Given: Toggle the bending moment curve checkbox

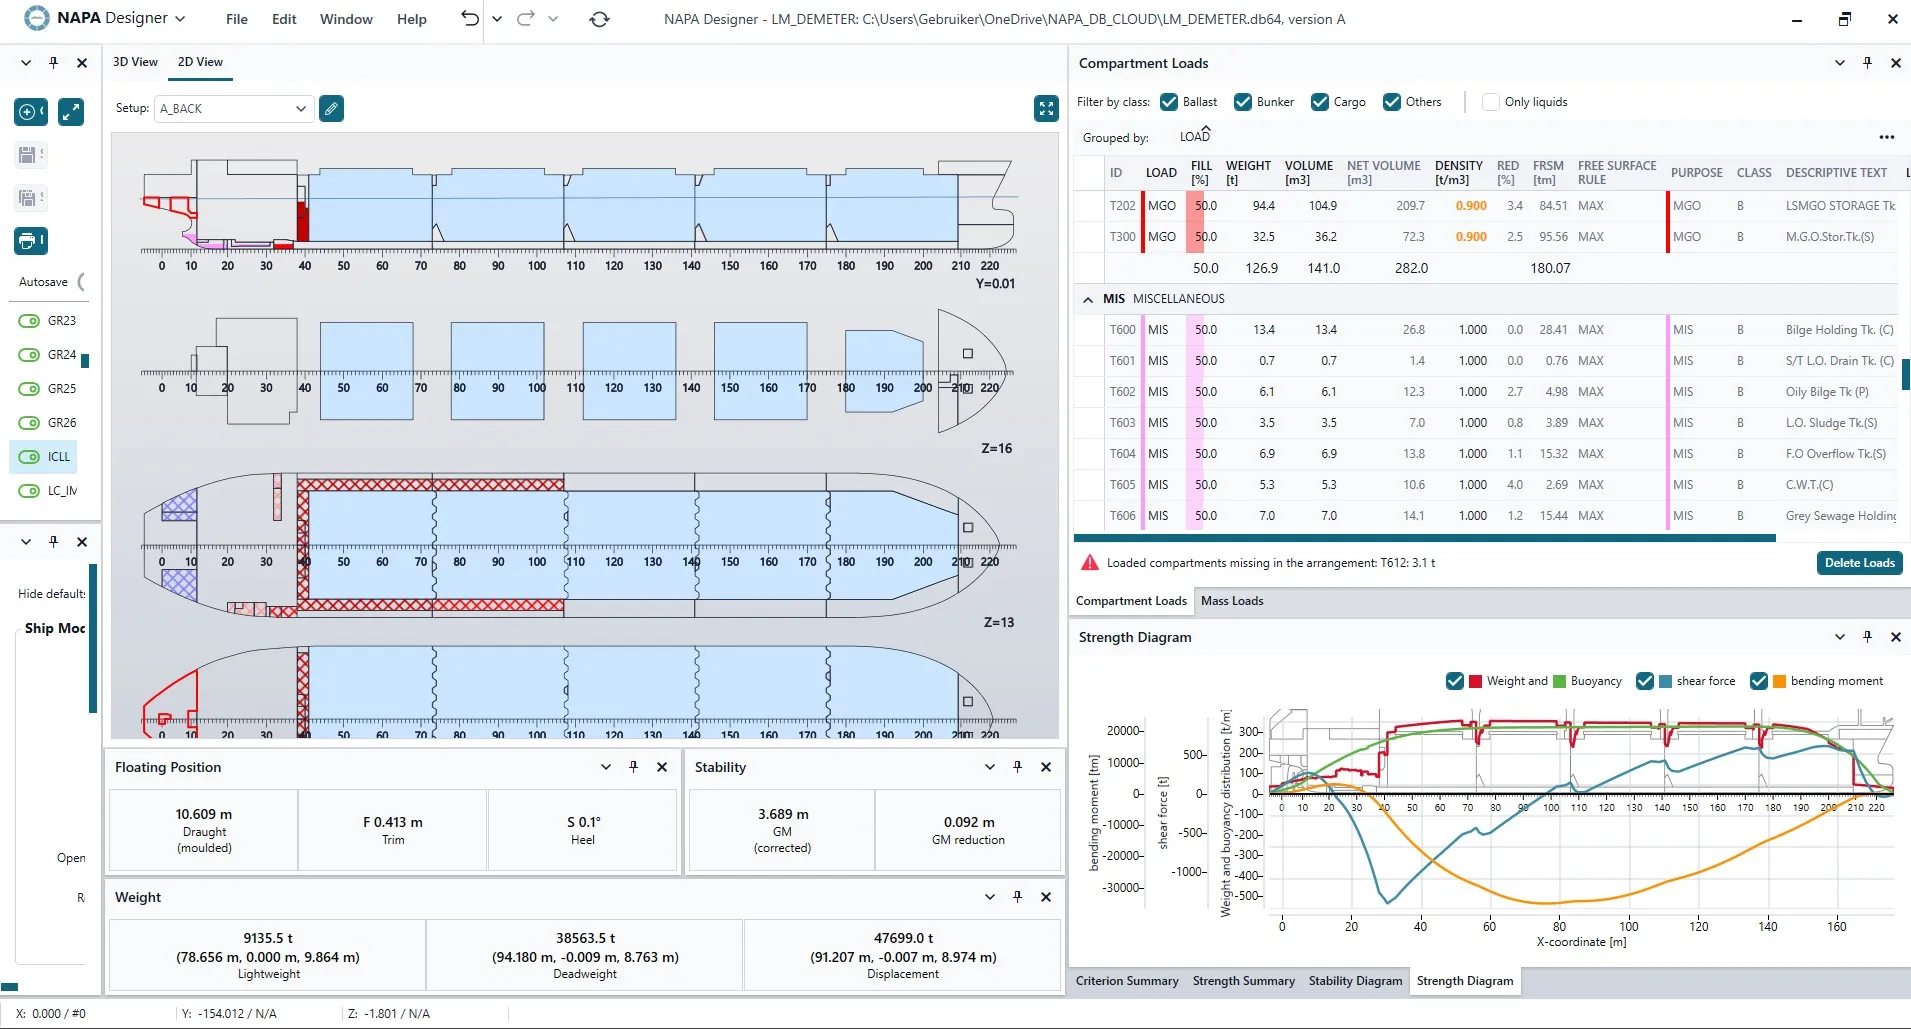Looking at the screenshot, I should tap(1759, 681).
